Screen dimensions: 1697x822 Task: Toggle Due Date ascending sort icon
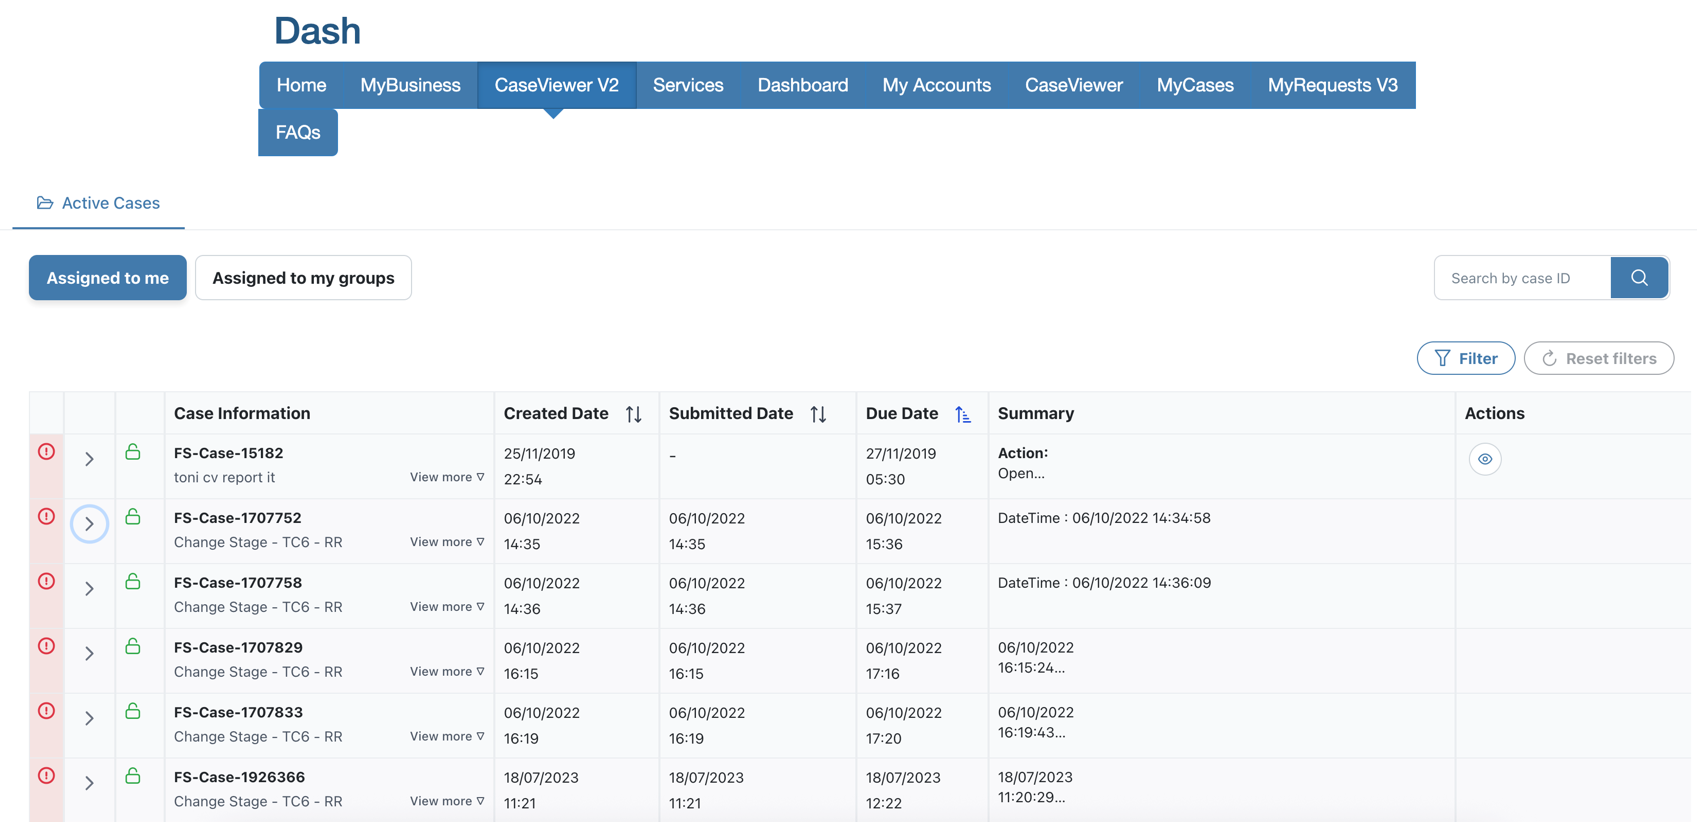click(x=962, y=414)
